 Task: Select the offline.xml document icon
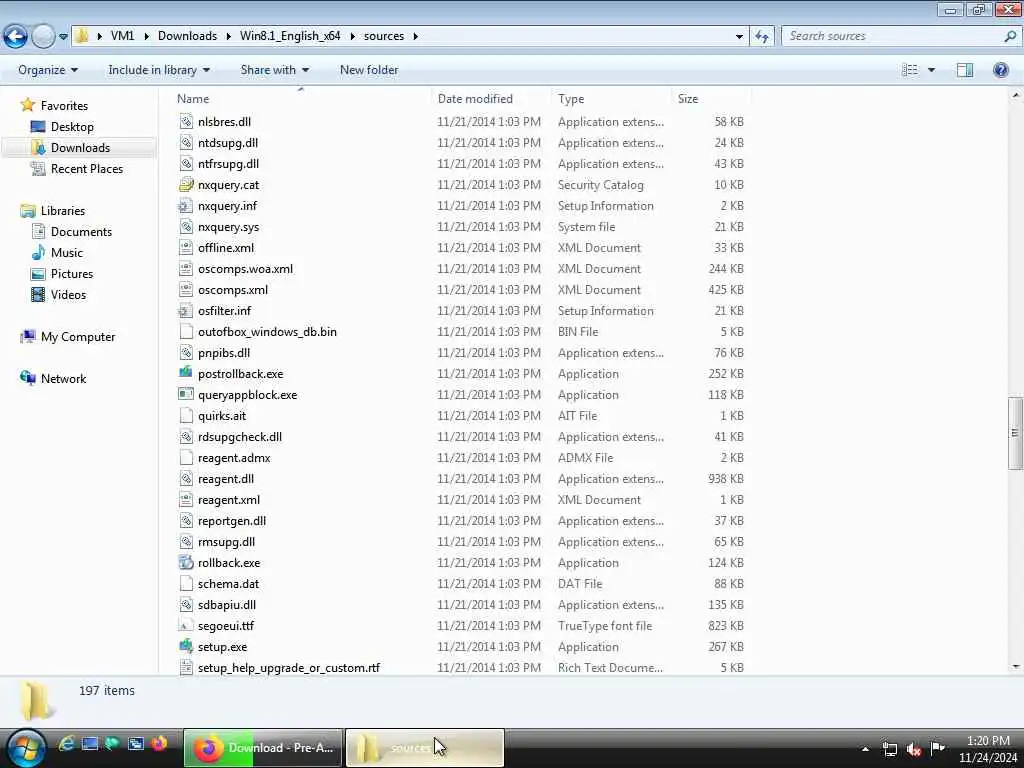point(186,248)
